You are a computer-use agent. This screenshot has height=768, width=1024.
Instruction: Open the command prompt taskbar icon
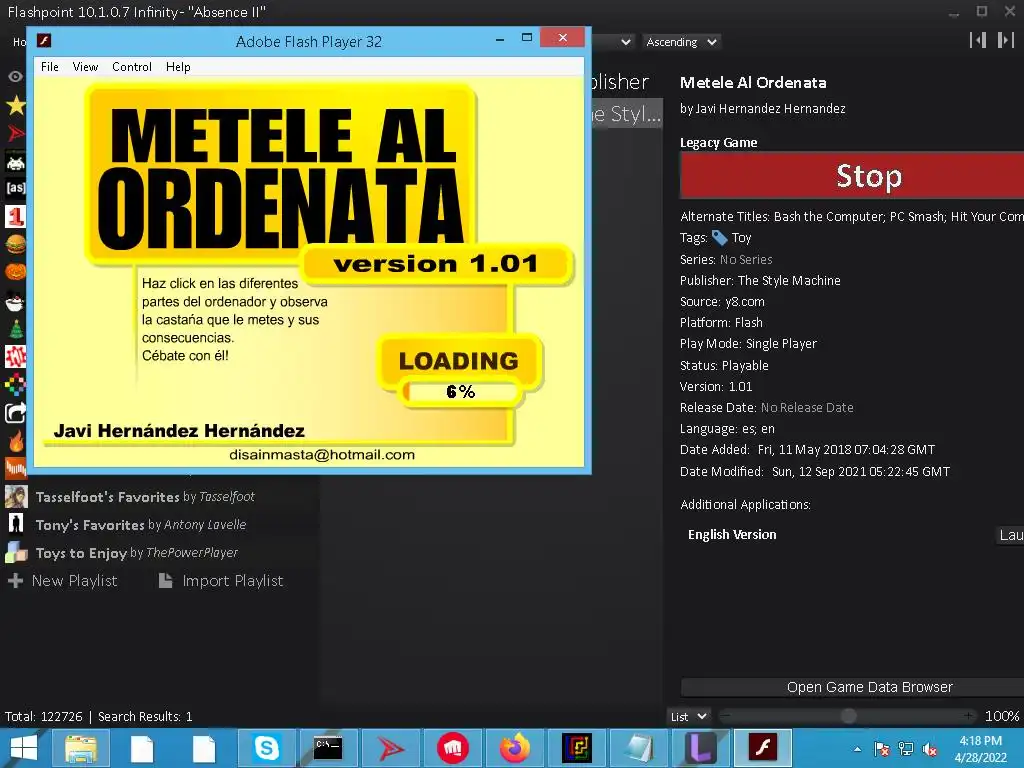[328, 748]
